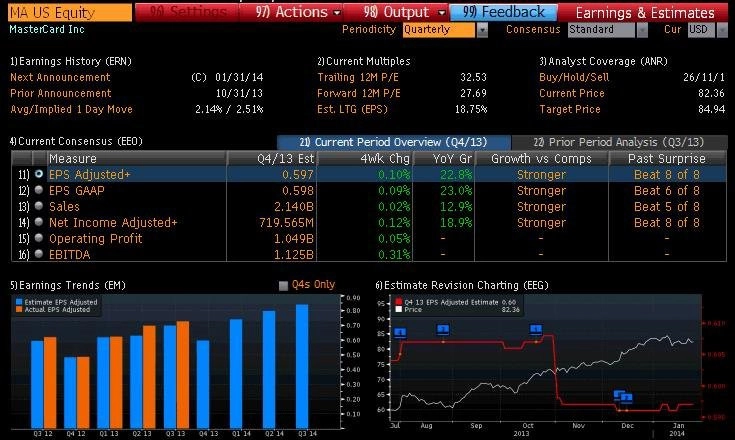The height and width of the screenshot is (440, 735).
Task: Click the Q3 14 estimate bar
Action: pos(302,366)
